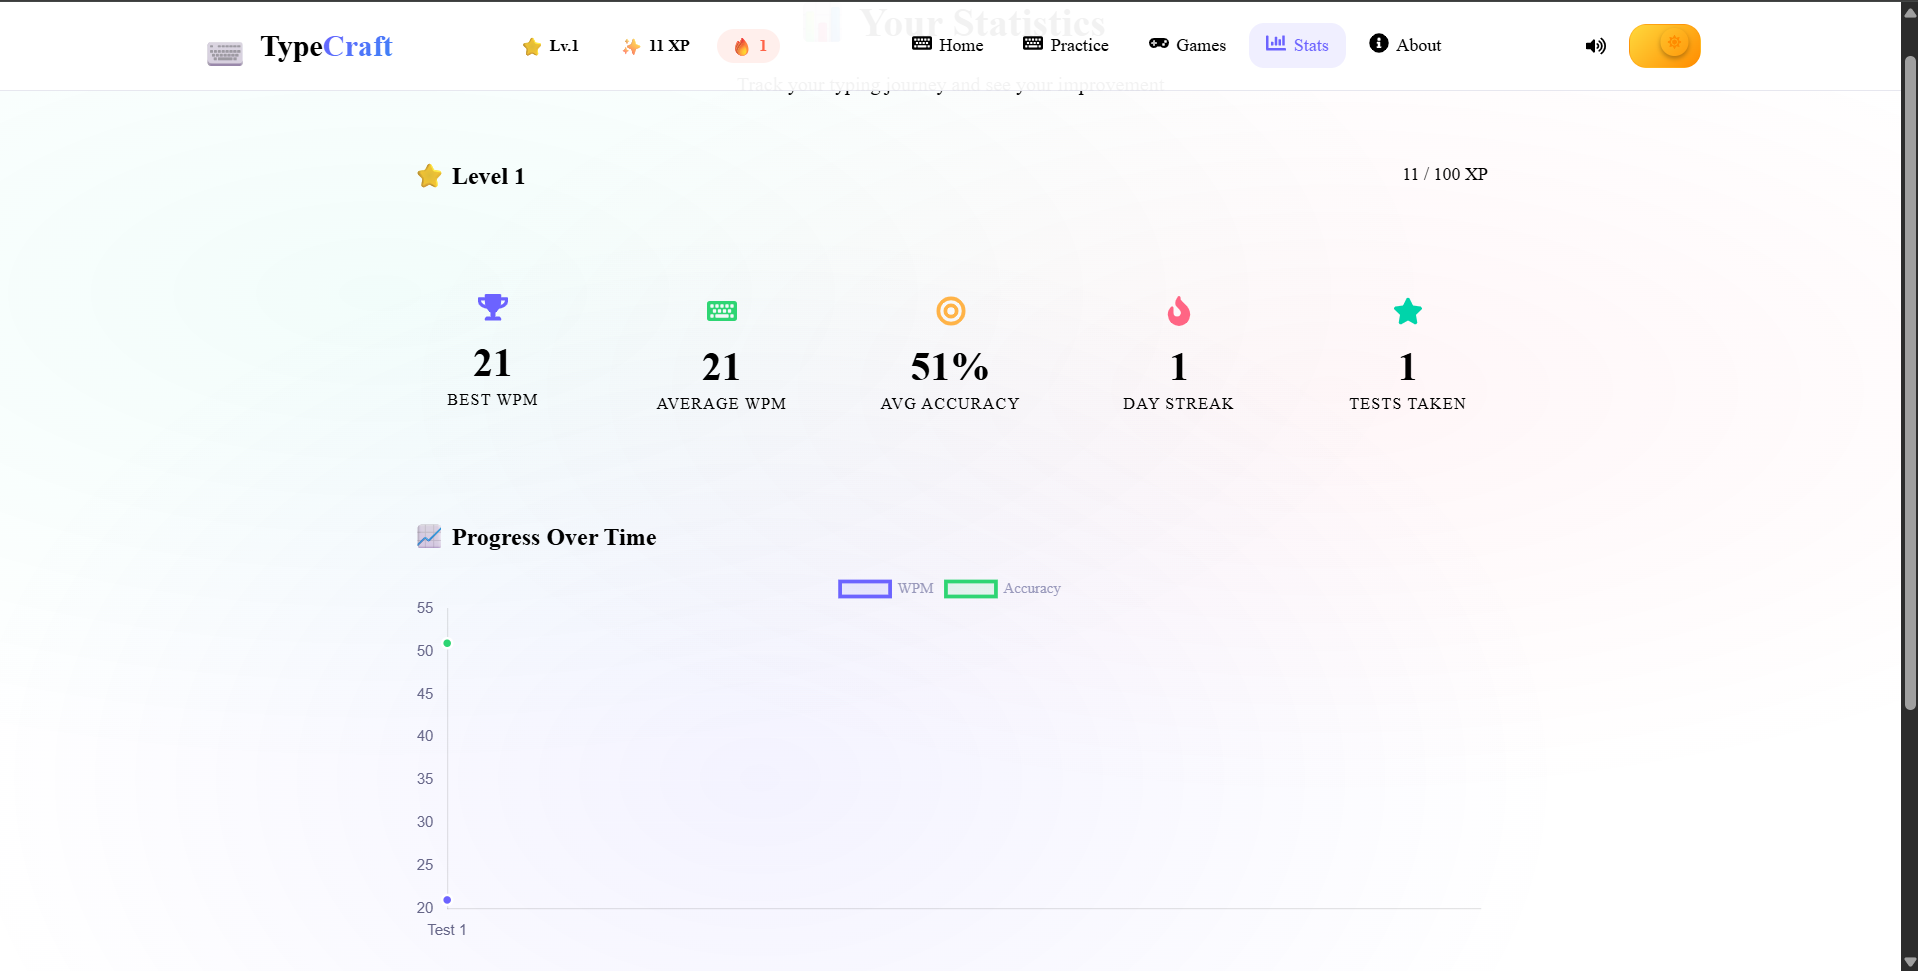Click the target icon above Avg Accuracy
The height and width of the screenshot is (971, 1918).
pyautogui.click(x=951, y=311)
